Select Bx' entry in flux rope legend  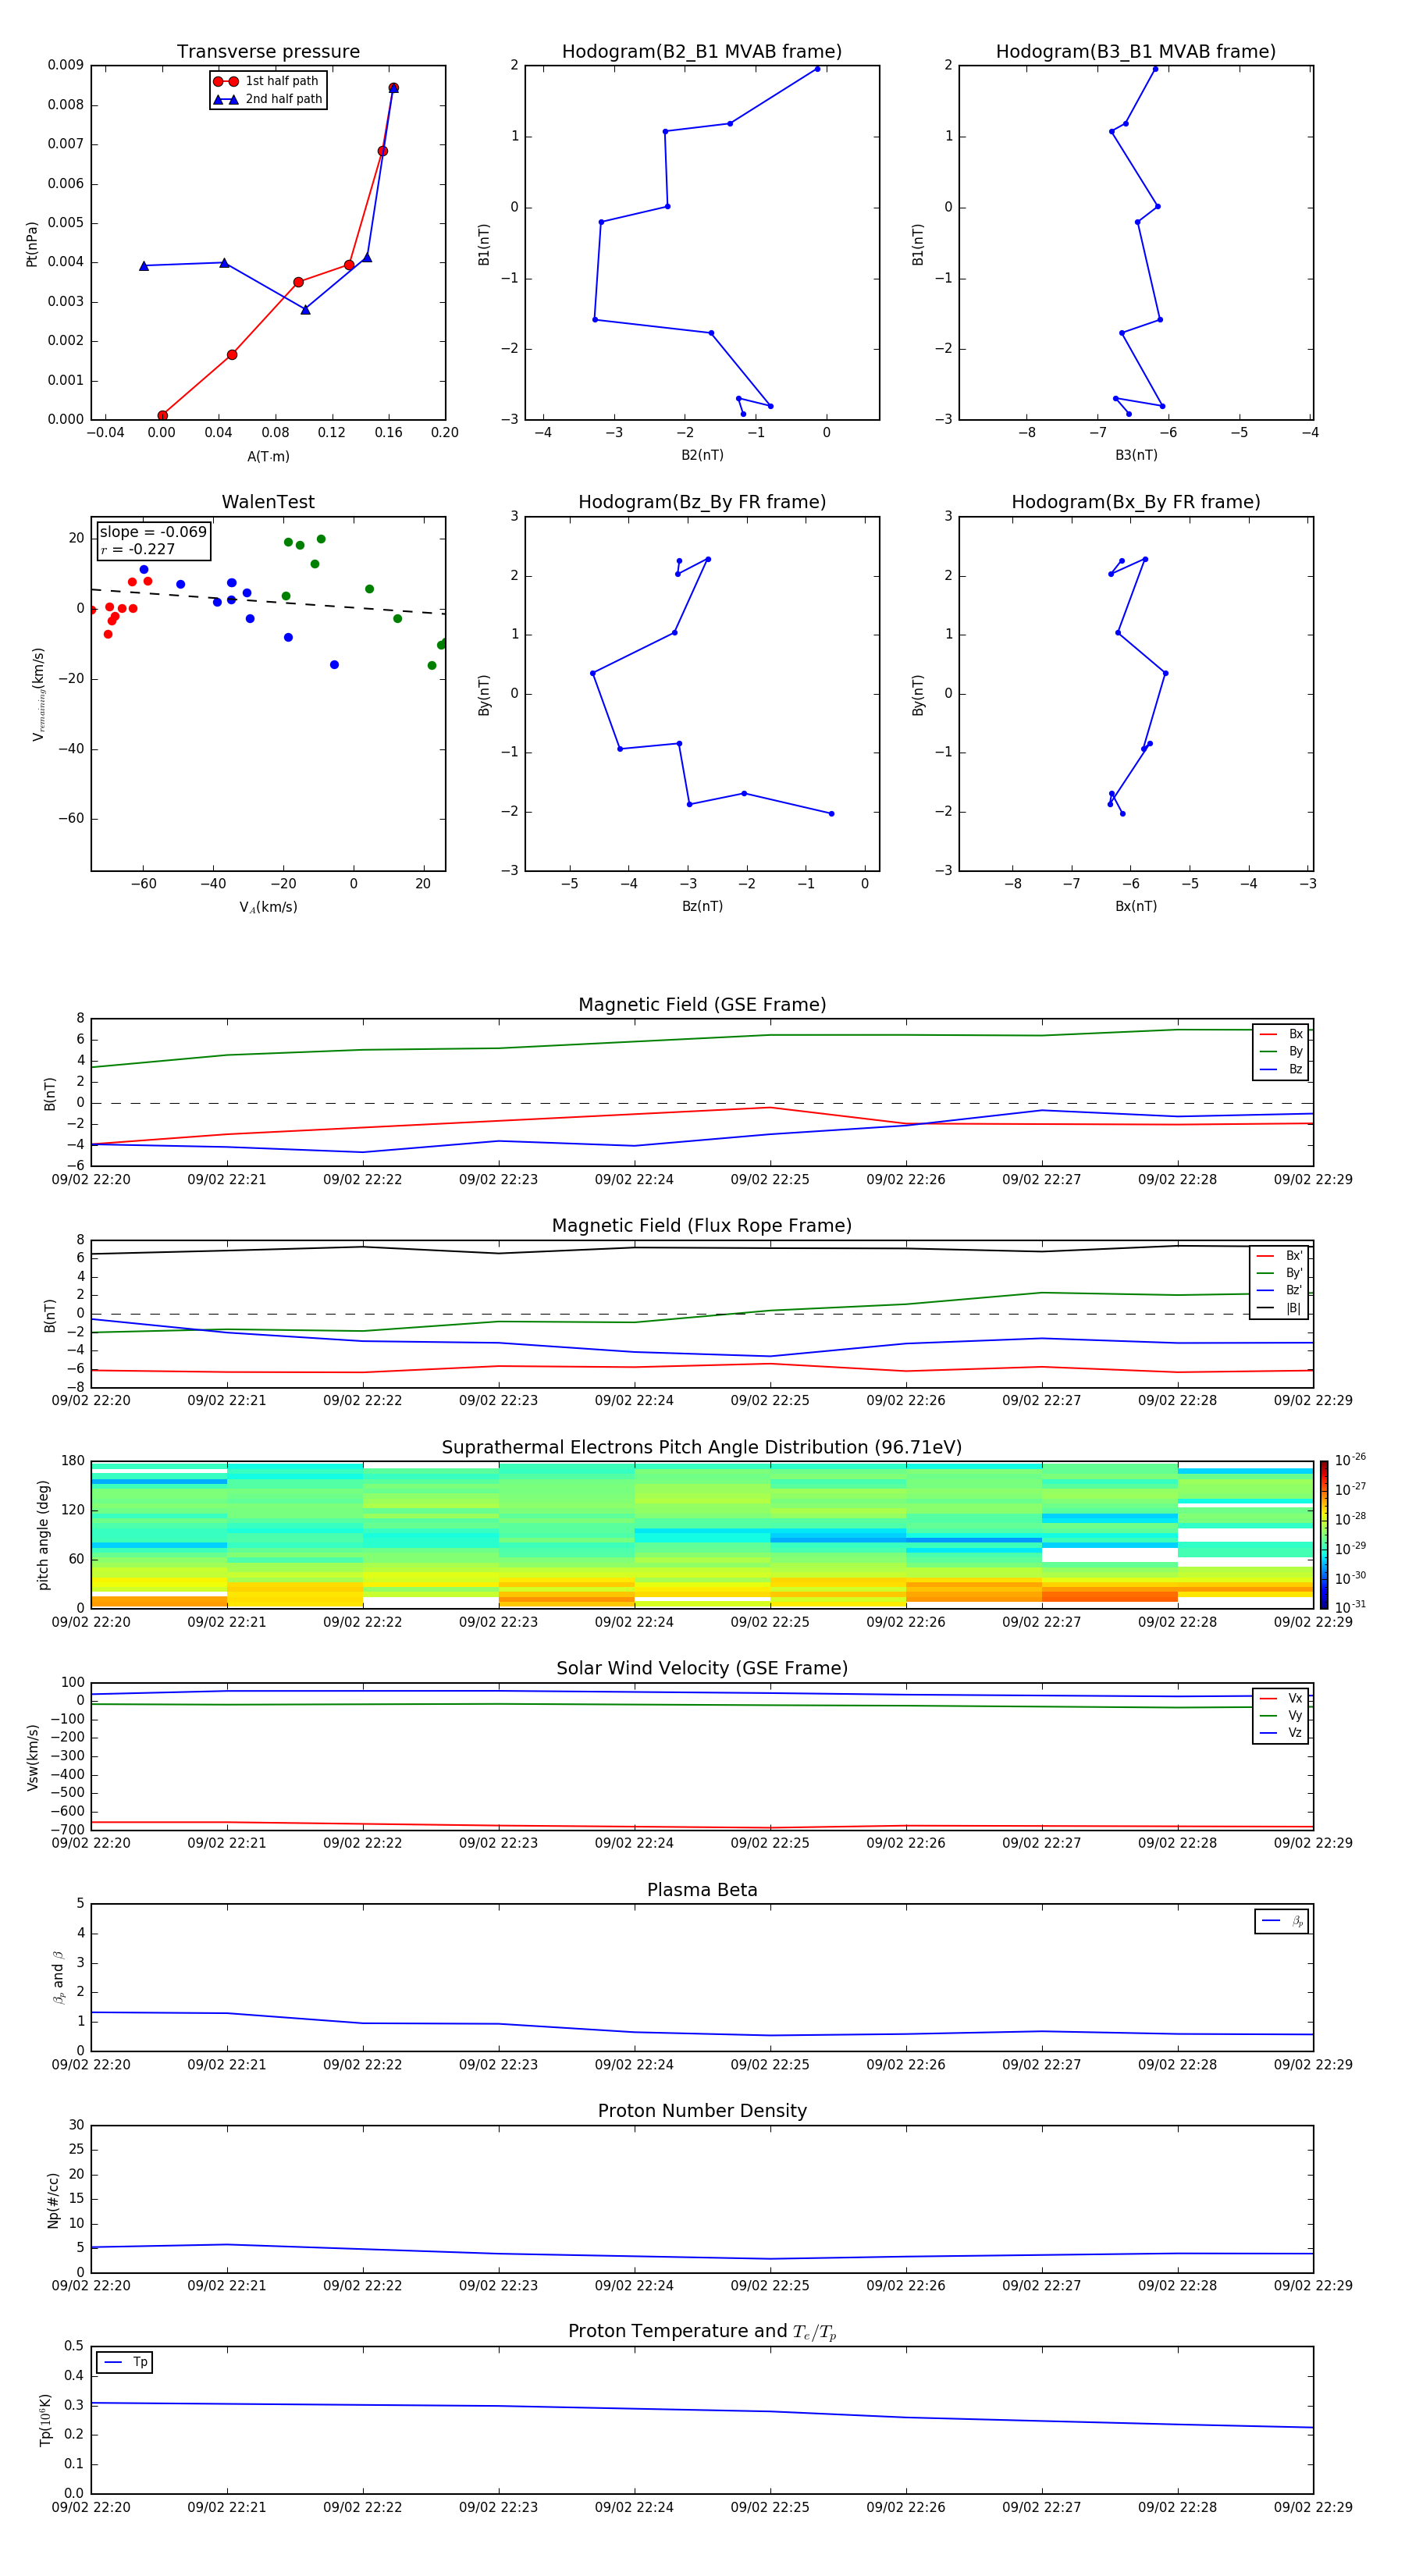click(x=1279, y=1256)
